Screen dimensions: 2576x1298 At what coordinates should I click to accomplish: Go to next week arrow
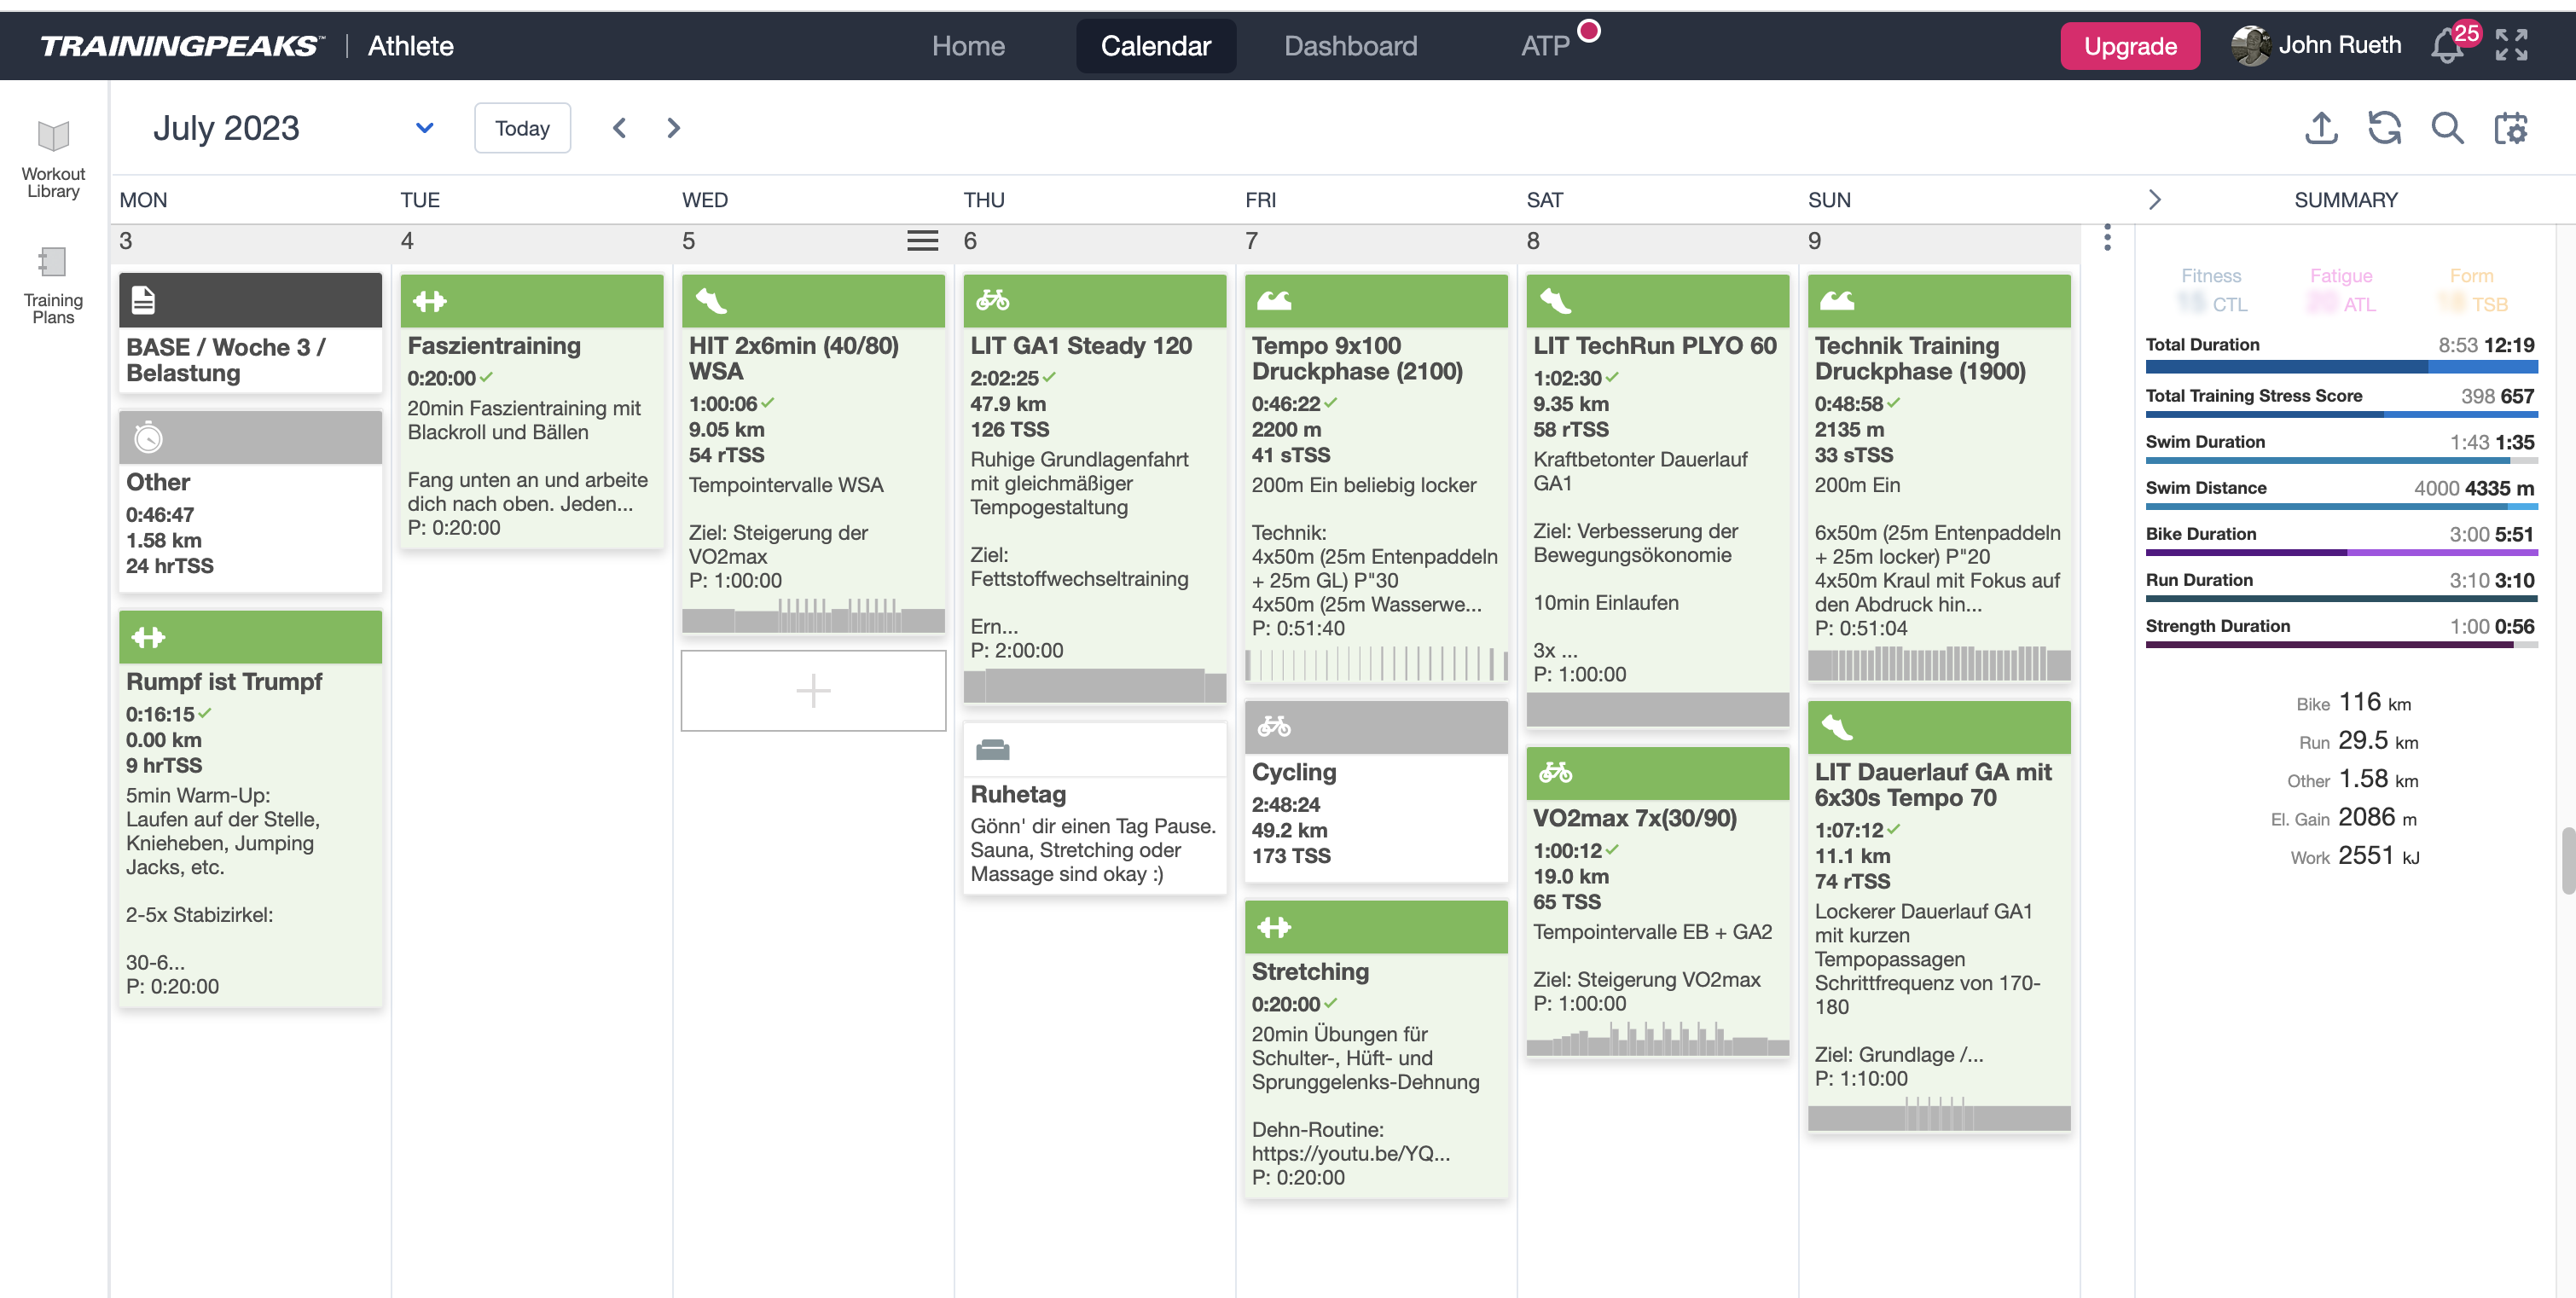click(673, 128)
